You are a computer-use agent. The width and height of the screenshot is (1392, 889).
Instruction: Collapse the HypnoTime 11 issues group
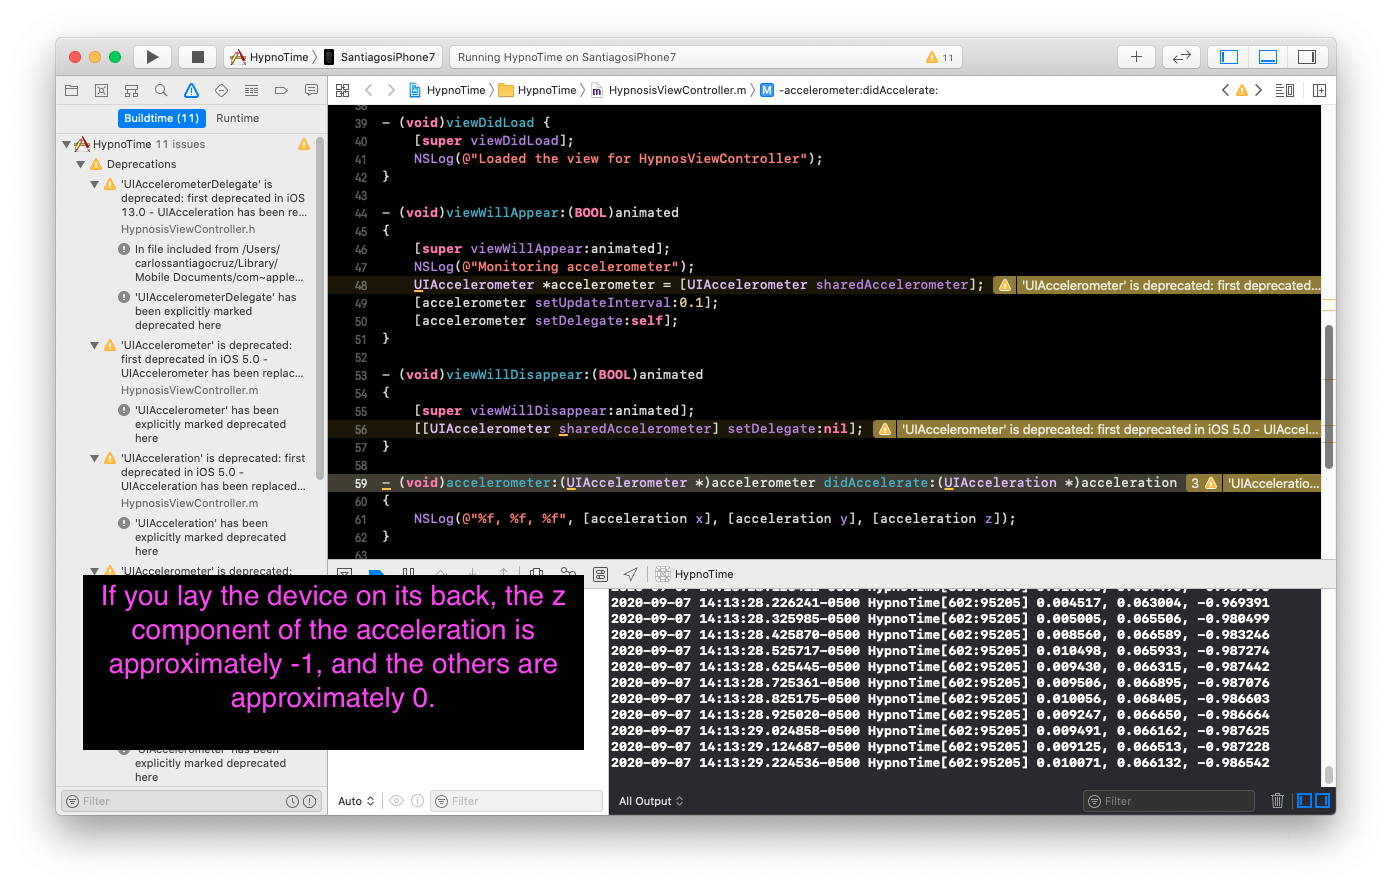pyautogui.click(x=66, y=144)
